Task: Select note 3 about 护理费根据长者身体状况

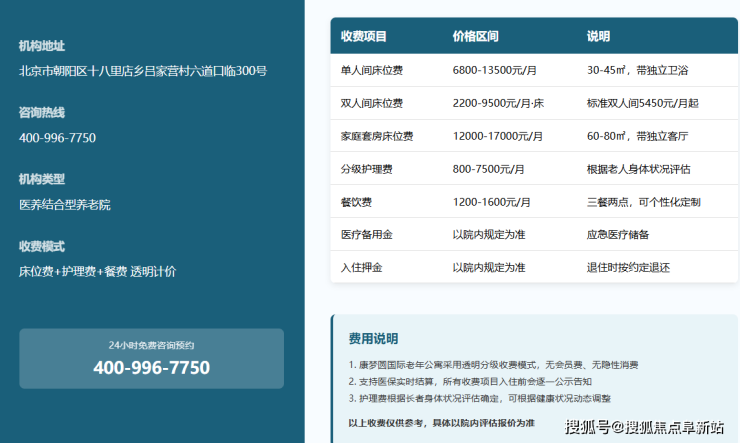Action: [x=479, y=399]
